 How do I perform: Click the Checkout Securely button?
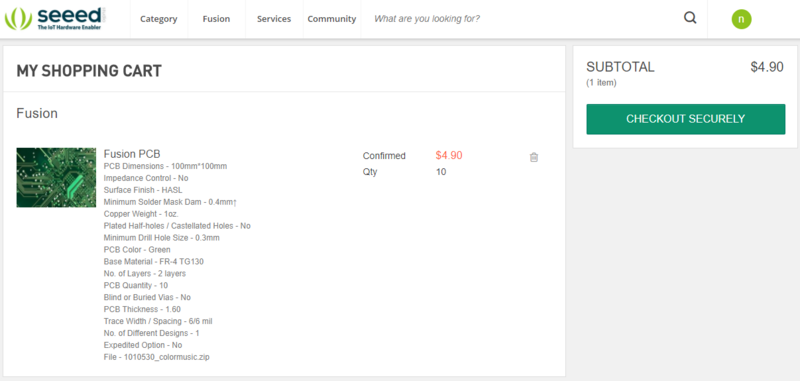point(686,119)
